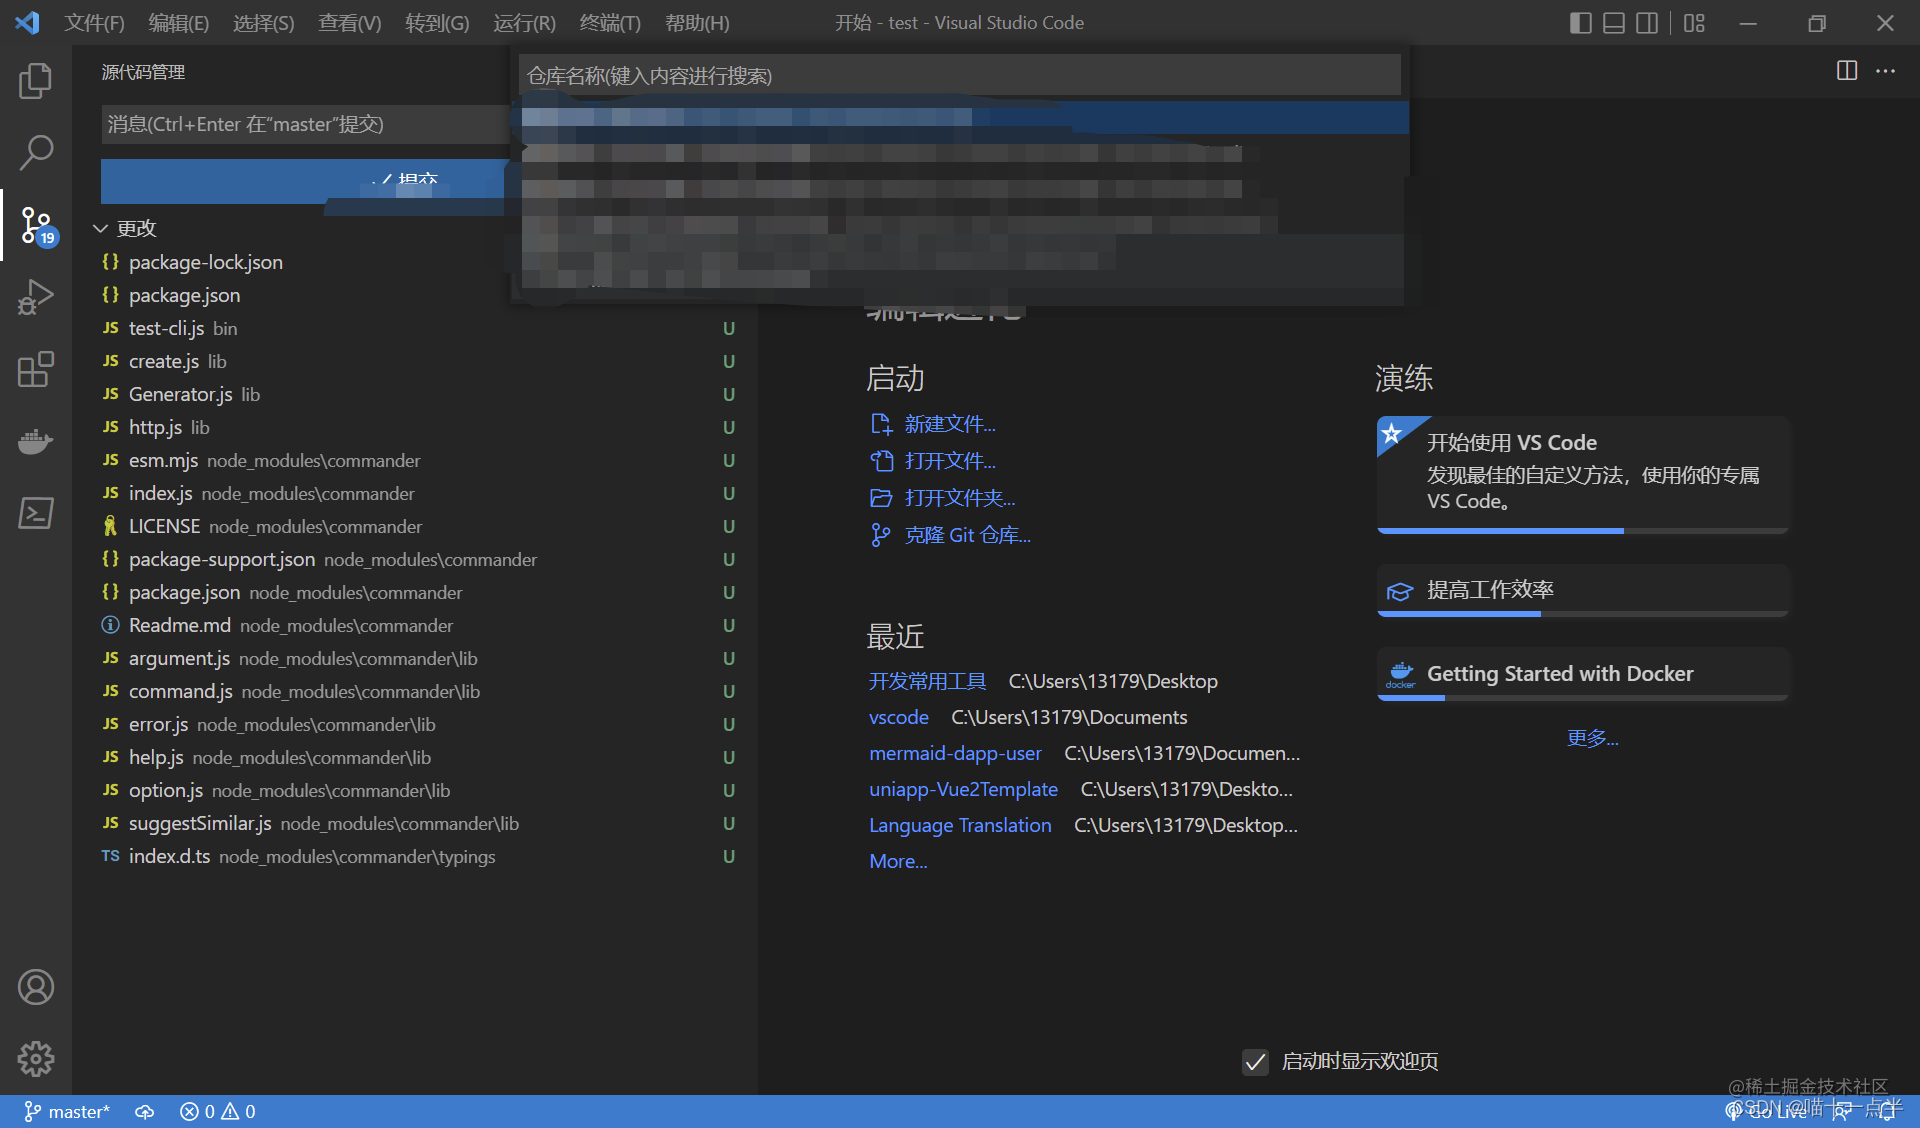Viewport: 1920px width, 1128px height.
Task: Select the Git branch status bar icon
Action: pyautogui.click(x=30, y=1111)
